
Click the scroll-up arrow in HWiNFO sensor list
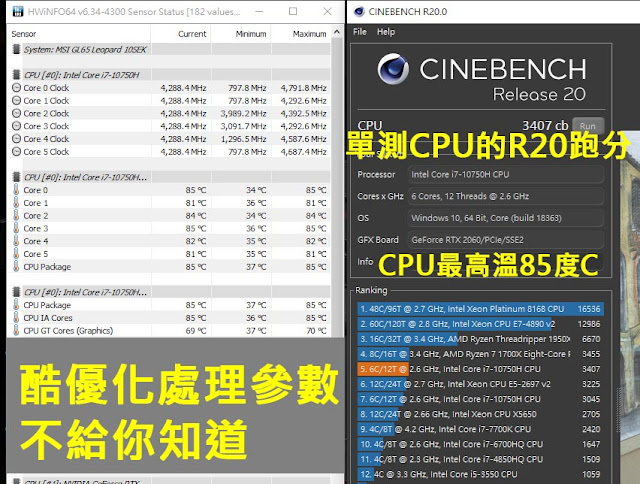click(x=337, y=32)
